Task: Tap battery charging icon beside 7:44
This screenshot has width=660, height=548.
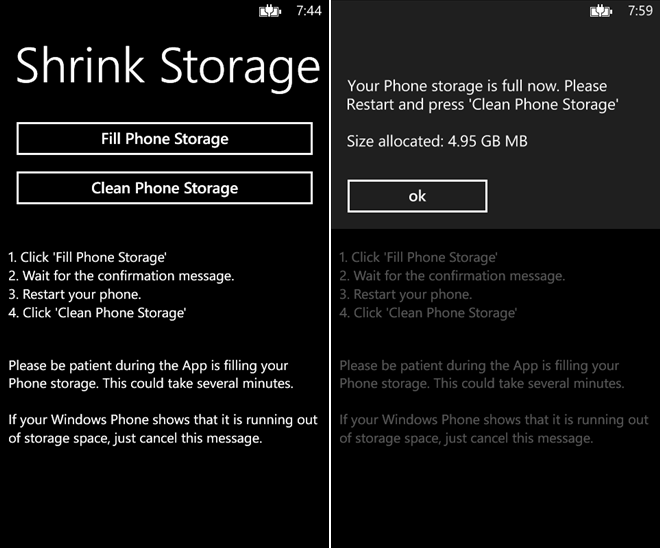Action: click(x=270, y=11)
